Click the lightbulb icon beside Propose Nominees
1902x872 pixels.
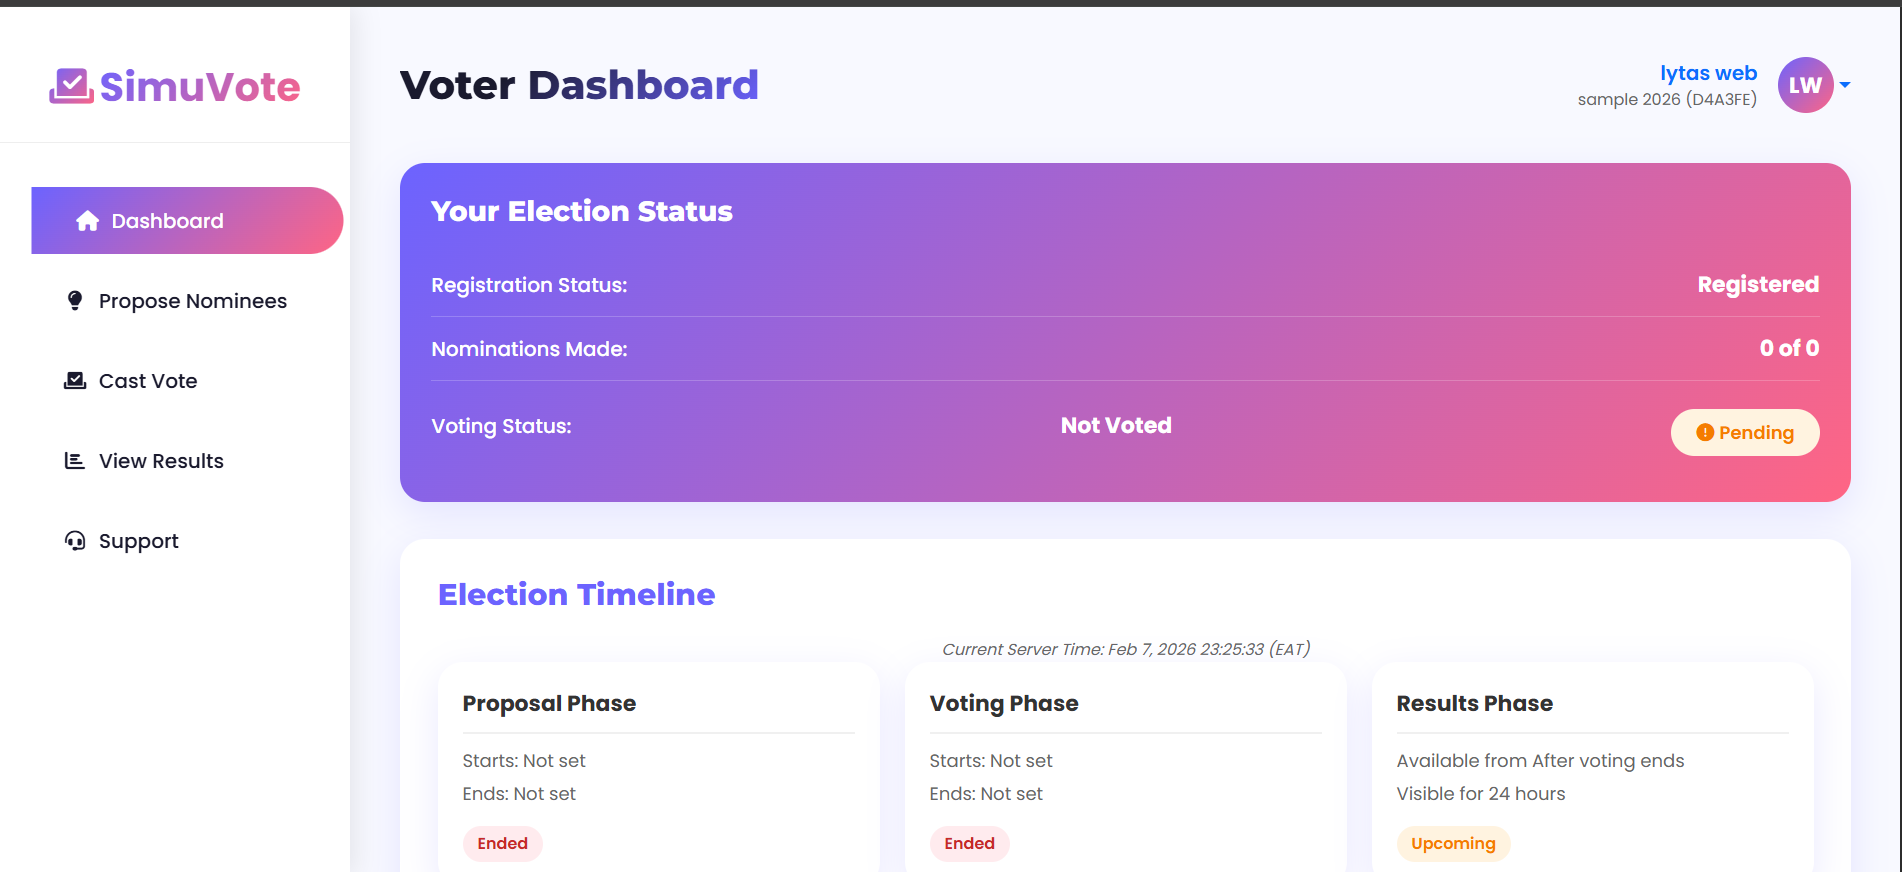click(75, 300)
